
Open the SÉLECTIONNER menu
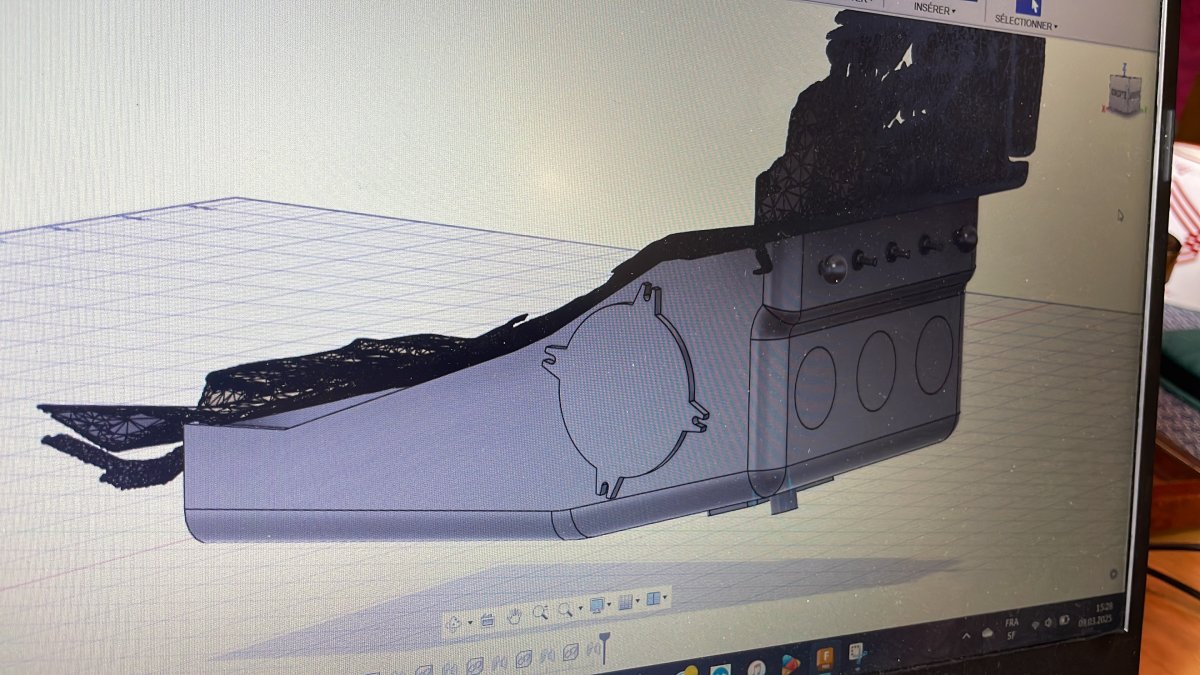[x=1026, y=23]
